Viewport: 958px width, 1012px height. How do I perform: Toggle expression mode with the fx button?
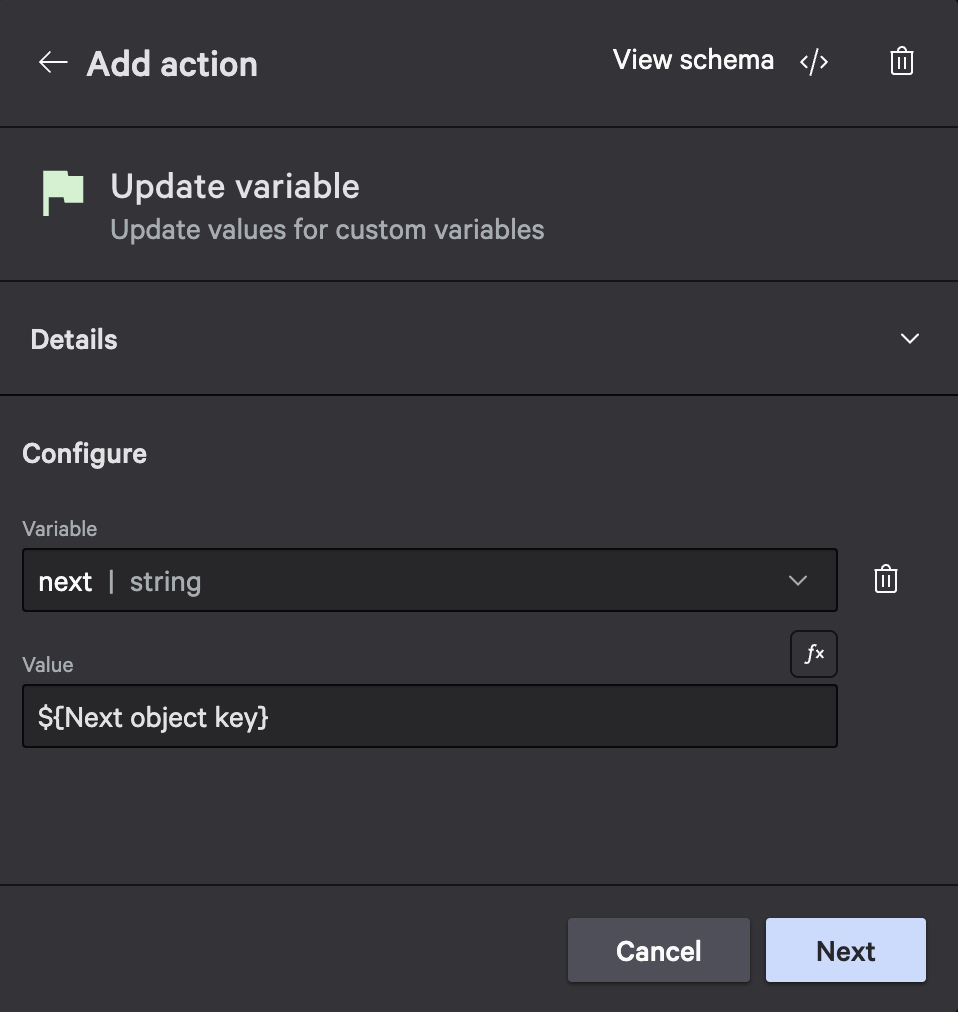813,653
